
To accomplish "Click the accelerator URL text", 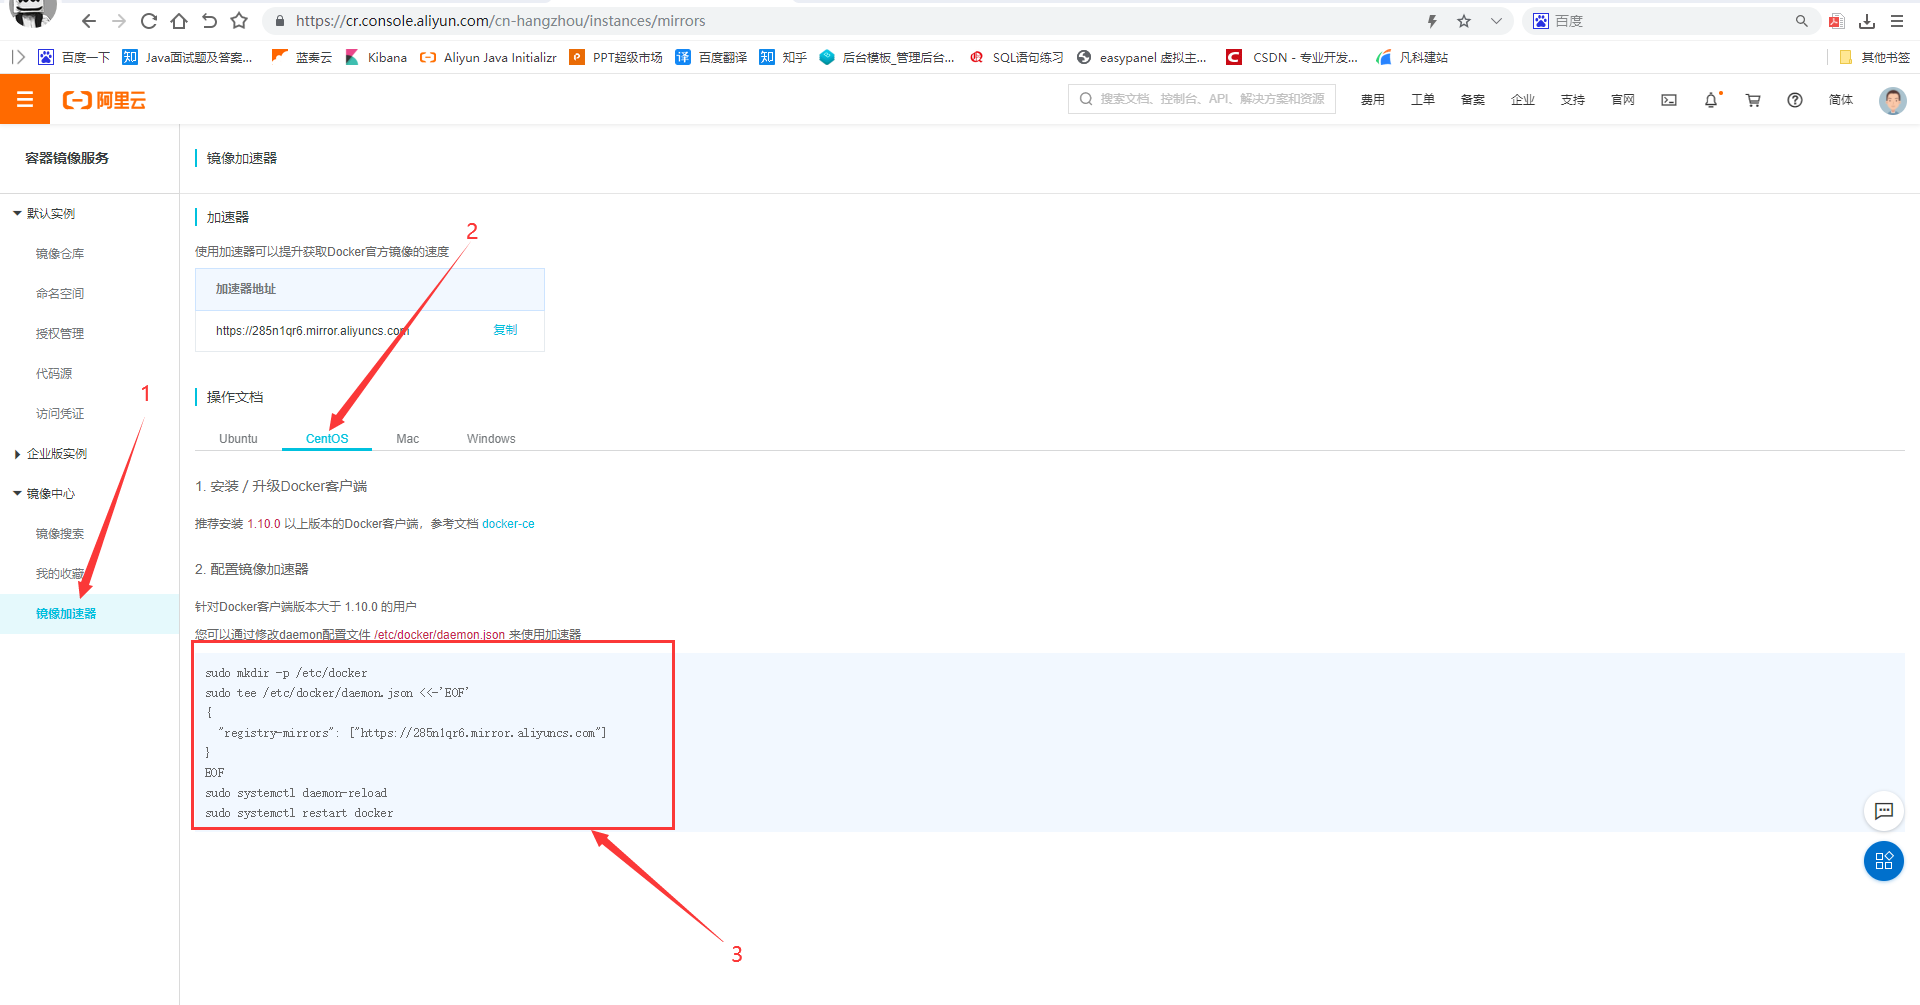I will point(313,331).
